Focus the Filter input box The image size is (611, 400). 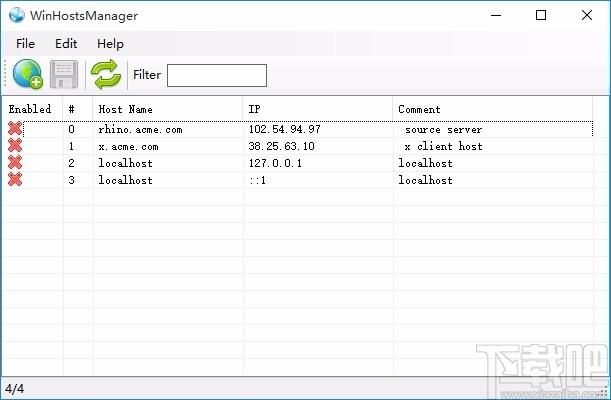(217, 75)
